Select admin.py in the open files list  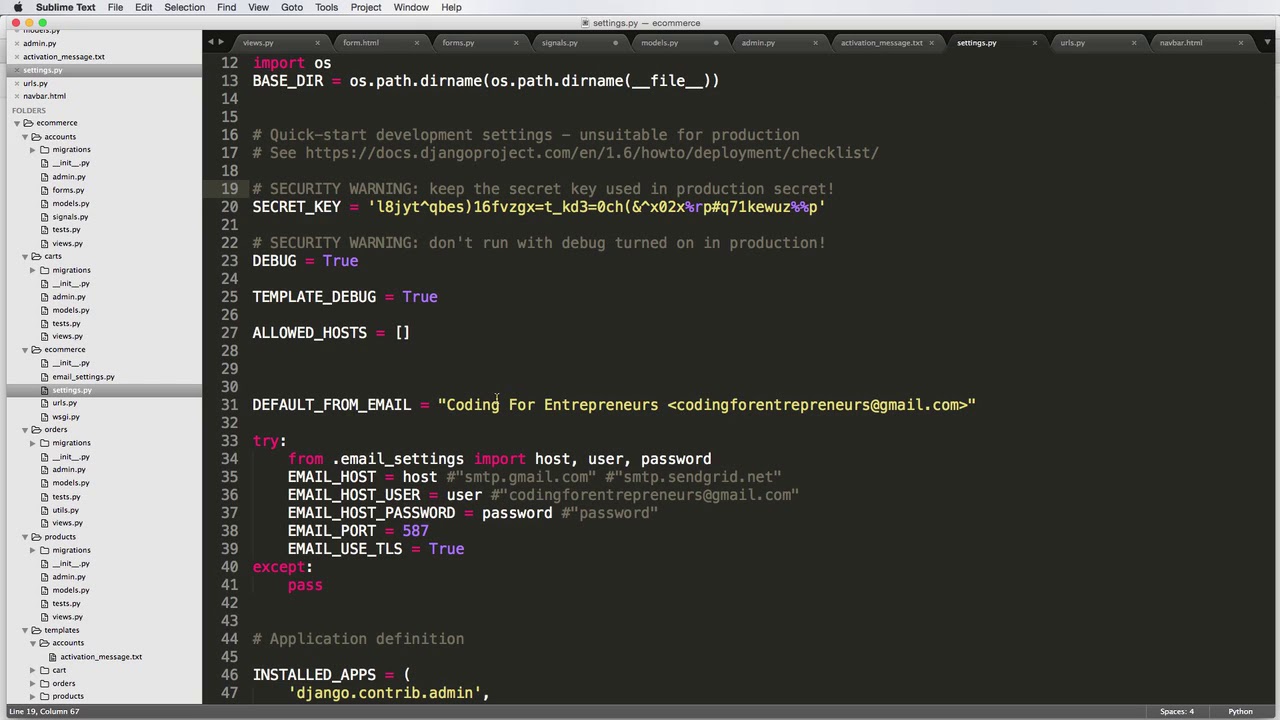point(40,43)
